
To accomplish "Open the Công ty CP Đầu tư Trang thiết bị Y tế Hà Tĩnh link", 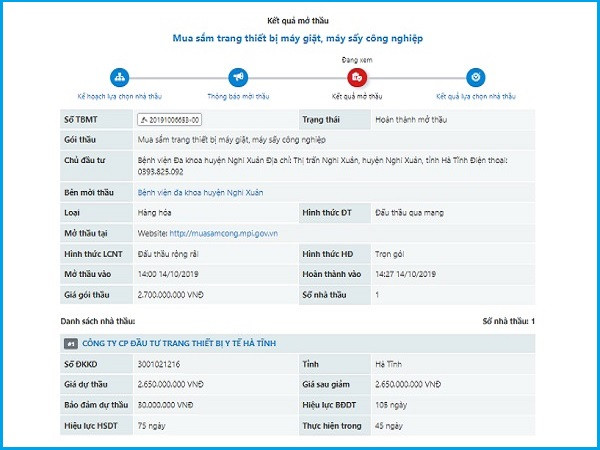I will click(x=179, y=343).
